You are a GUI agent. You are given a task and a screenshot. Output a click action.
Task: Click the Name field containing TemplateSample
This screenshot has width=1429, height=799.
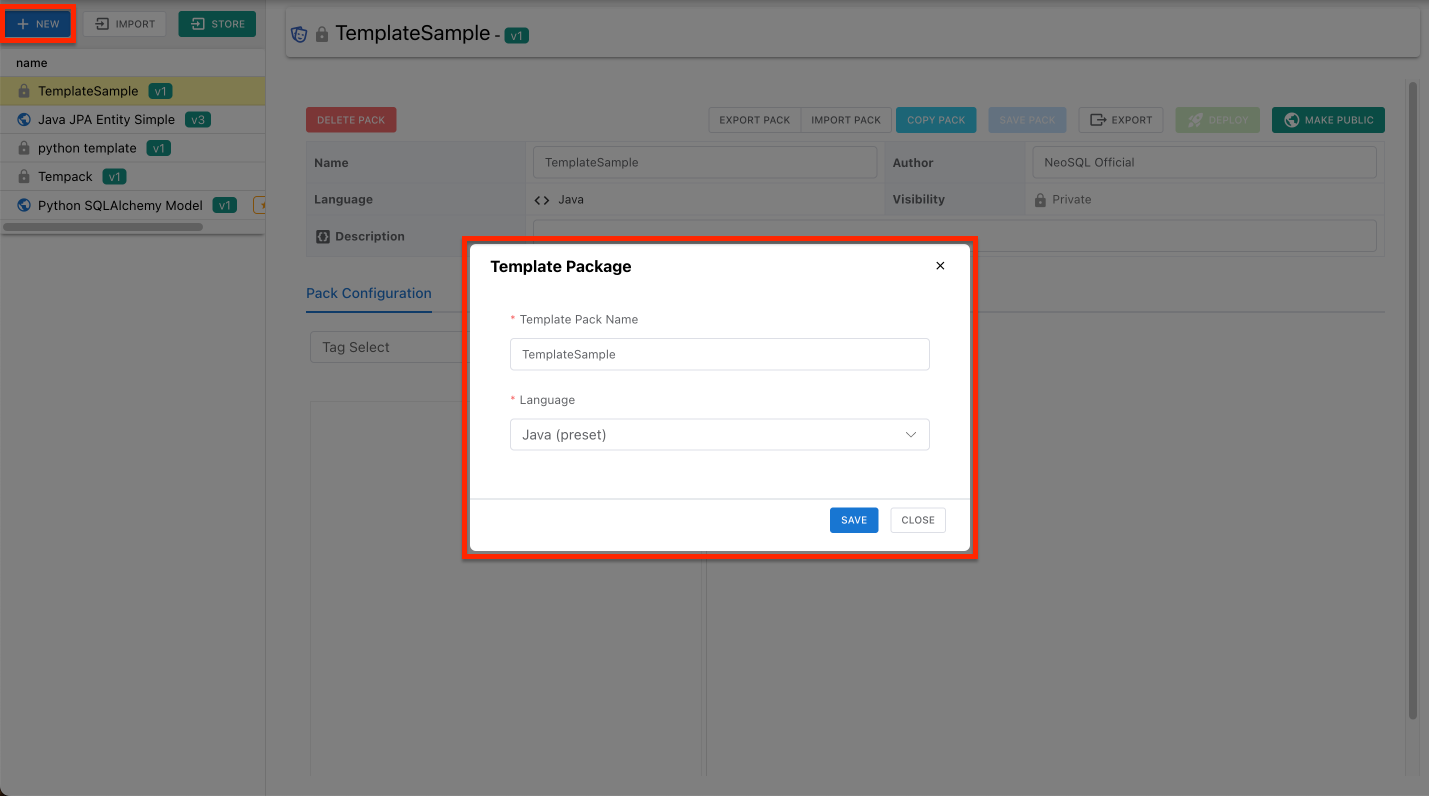click(705, 162)
